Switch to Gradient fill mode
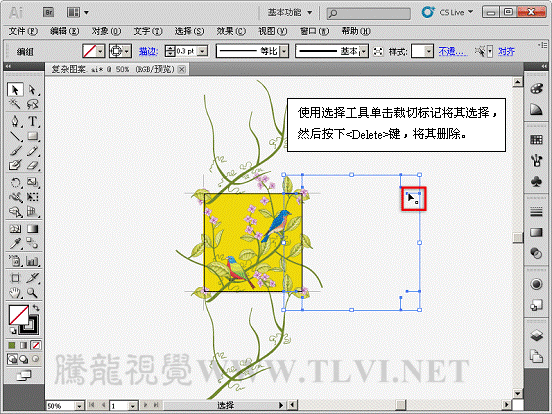 point(24,345)
